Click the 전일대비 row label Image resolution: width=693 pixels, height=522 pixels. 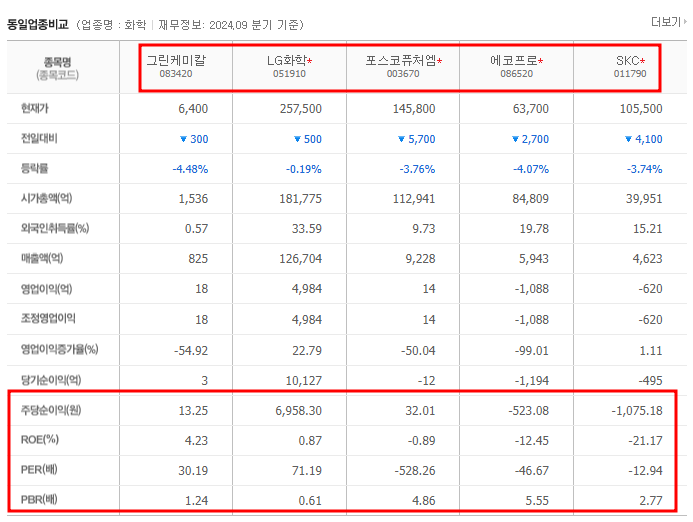[x=39, y=138]
